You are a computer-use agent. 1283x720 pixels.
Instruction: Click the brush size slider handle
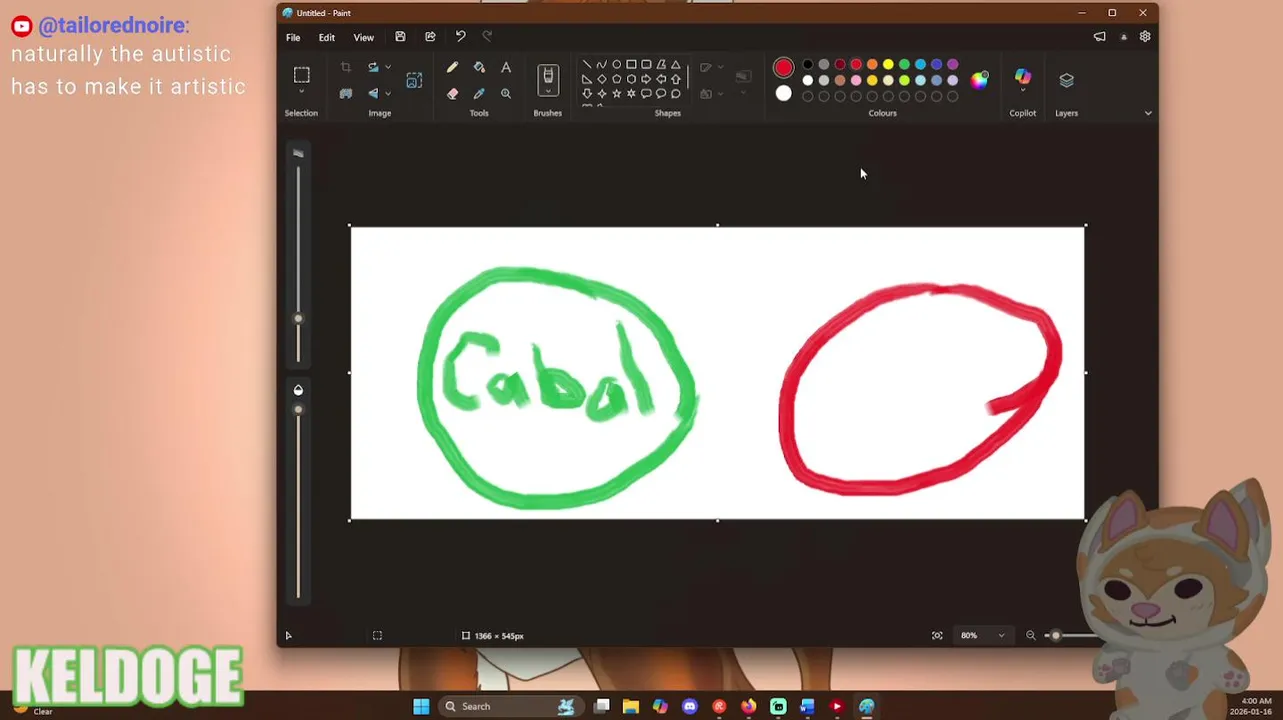coord(298,319)
